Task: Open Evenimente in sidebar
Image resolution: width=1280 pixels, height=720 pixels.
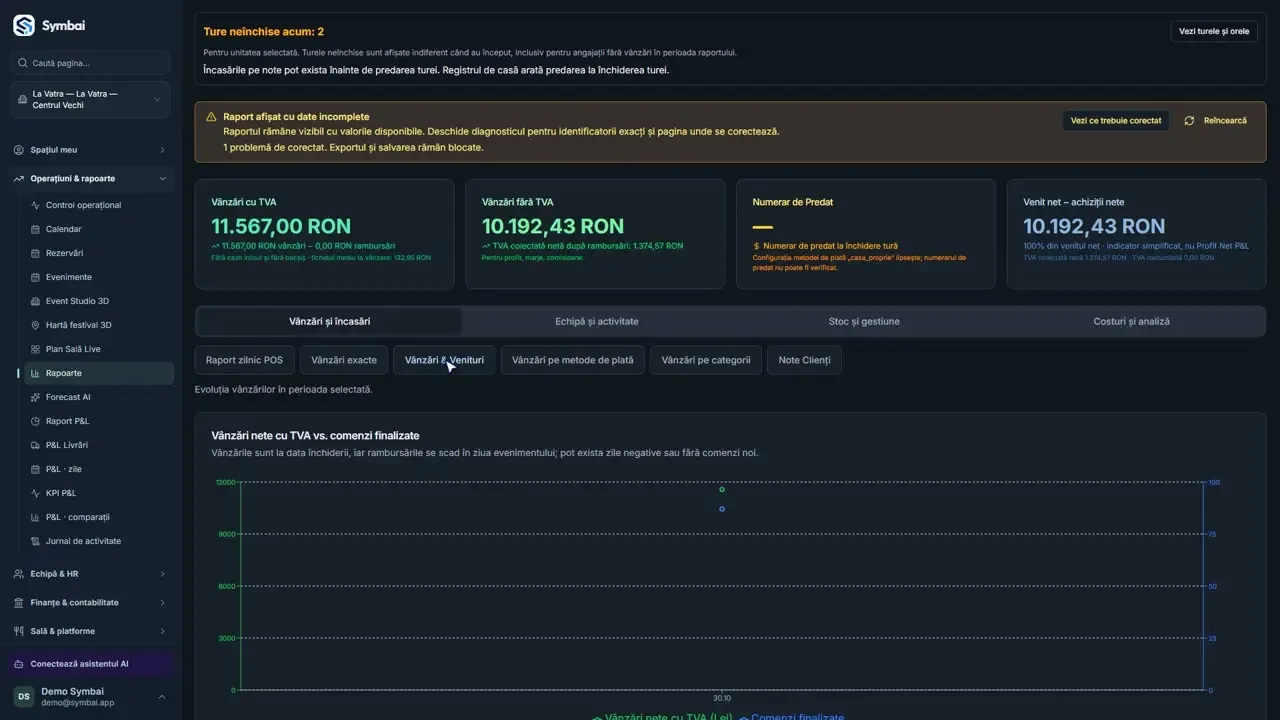Action: (99, 277)
